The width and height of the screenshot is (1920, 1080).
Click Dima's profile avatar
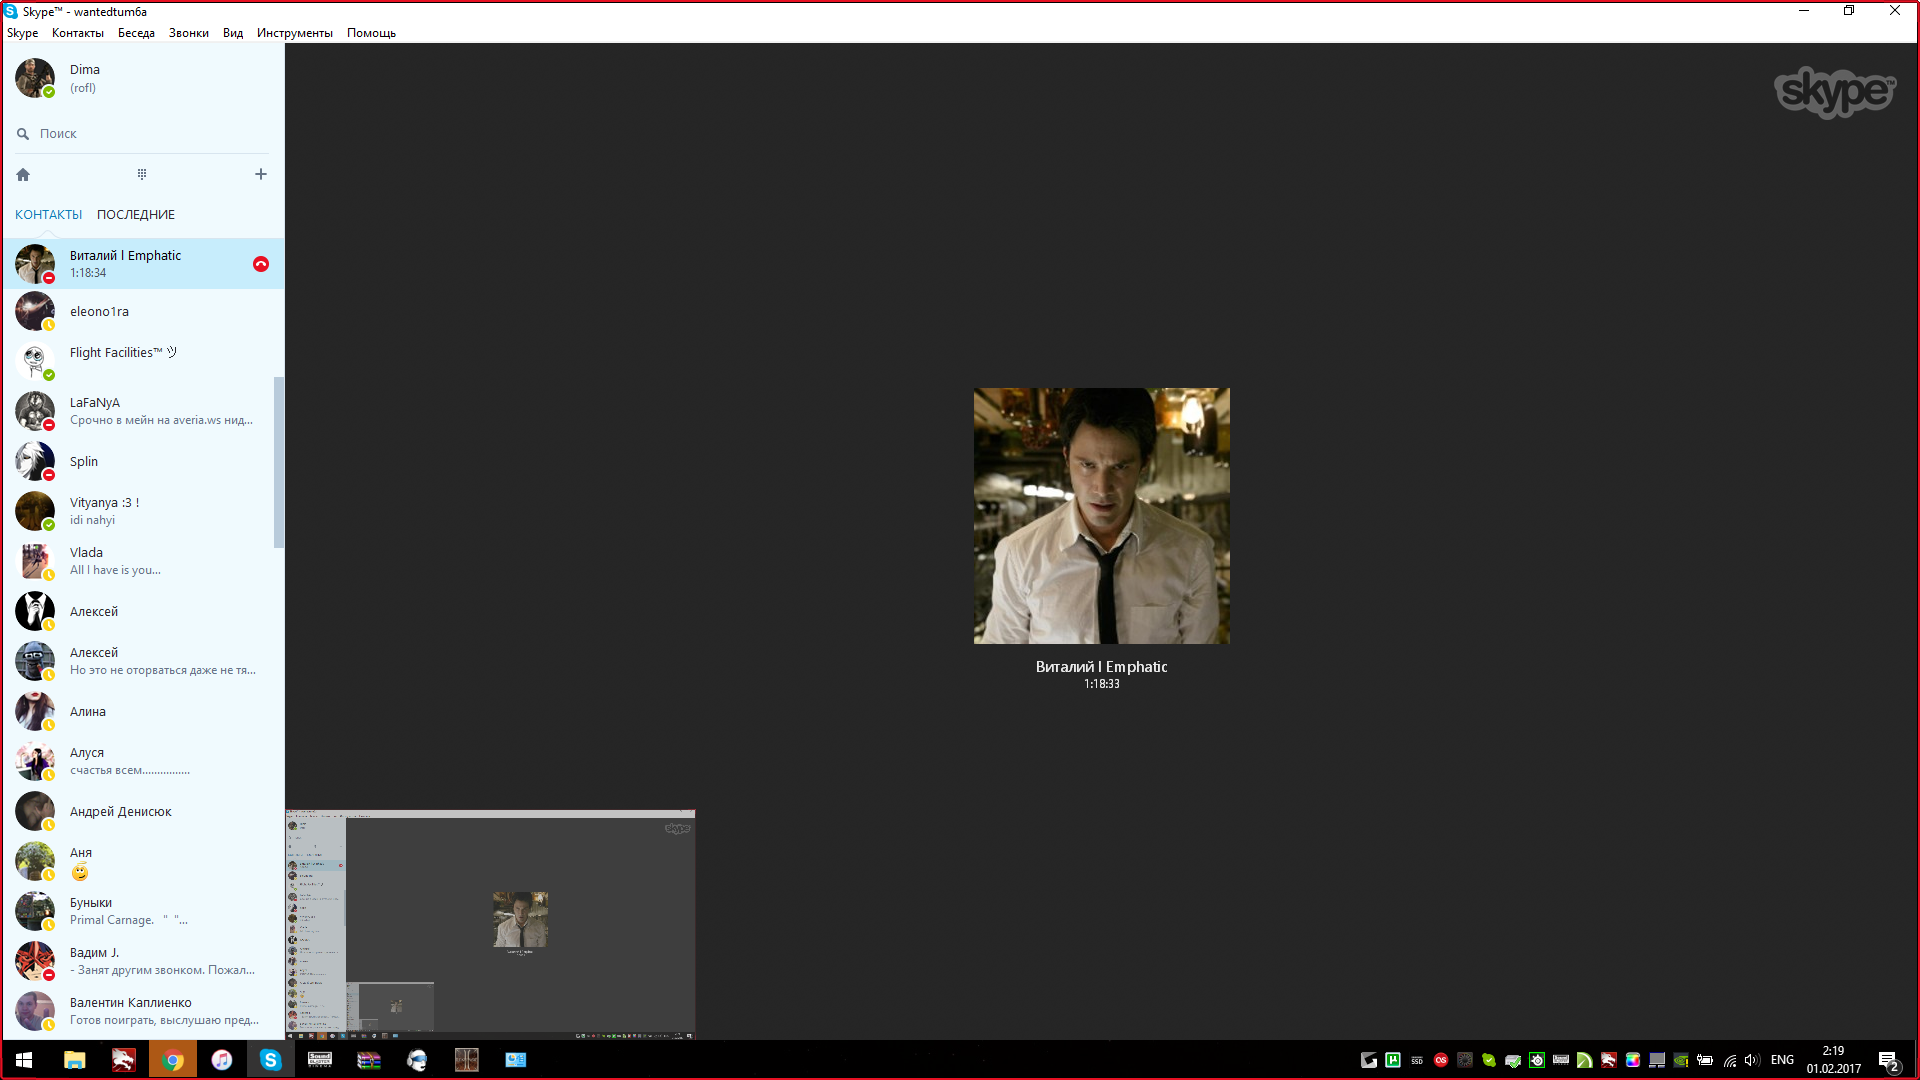click(x=35, y=78)
